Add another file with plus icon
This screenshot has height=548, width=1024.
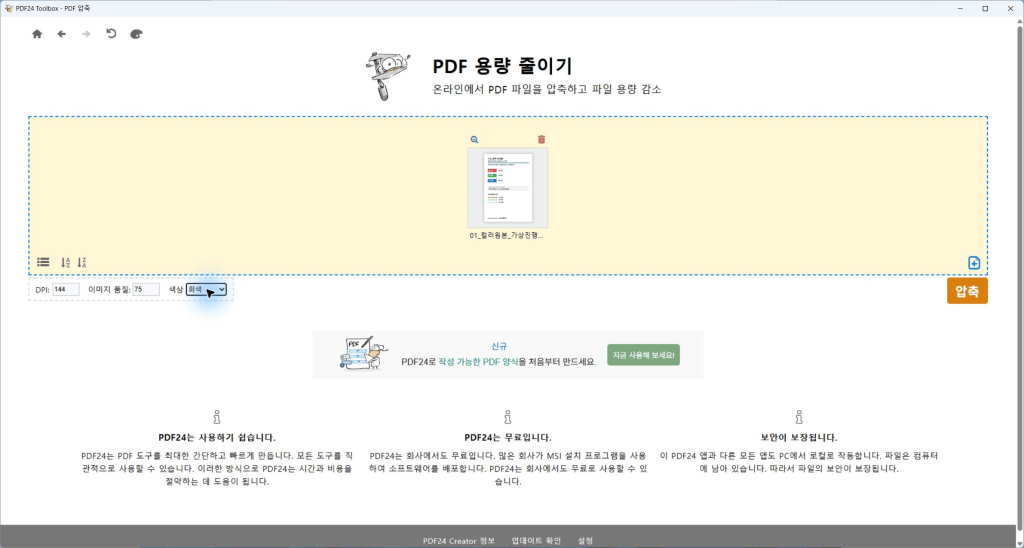974,263
